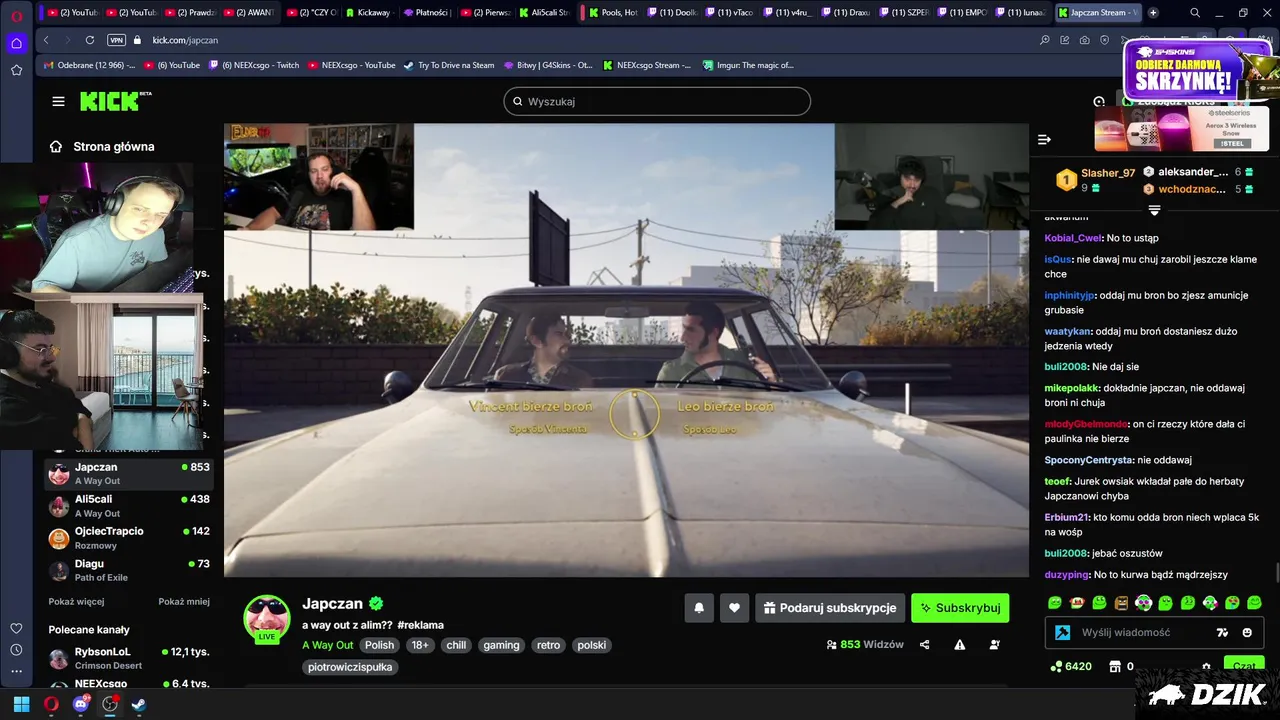Viewport: 1280px width, 720px height.
Task: Go to Strona główna in sidebar
Action: click(x=102, y=146)
